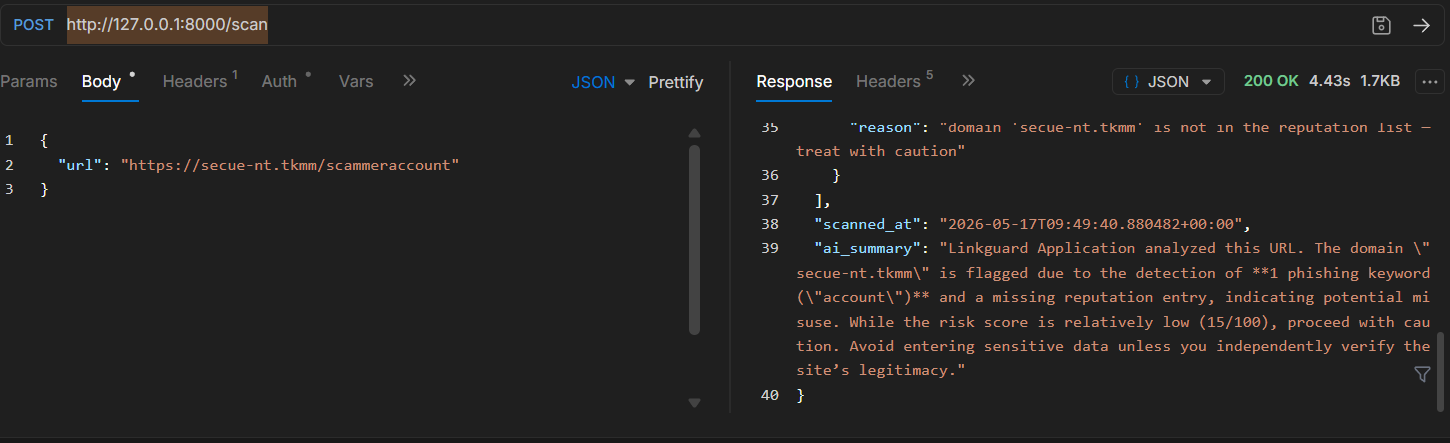Expand more request tabs double chevron
The width and height of the screenshot is (1450, 443).
click(409, 81)
